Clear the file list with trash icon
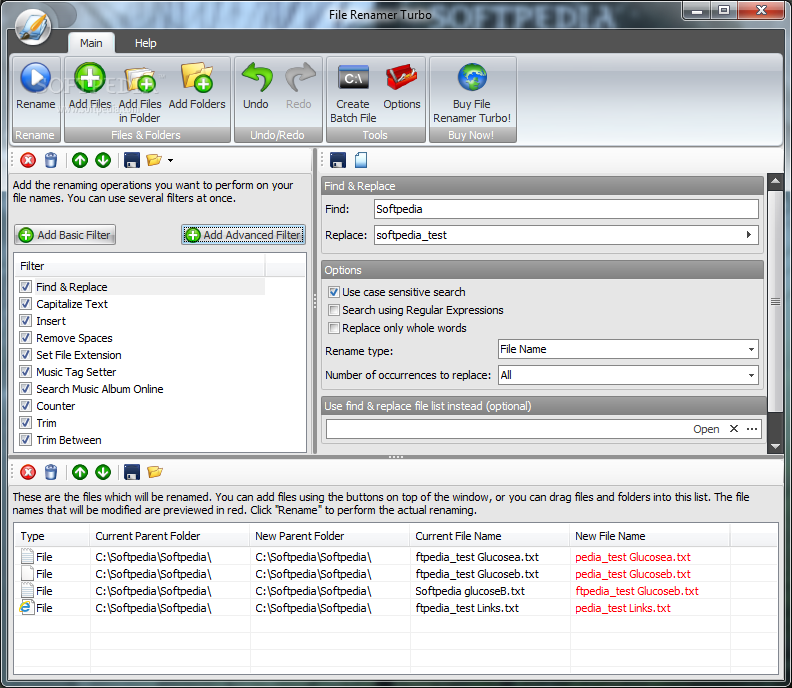Image resolution: width=792 pixels, height=688 pixels. (51, 472)
